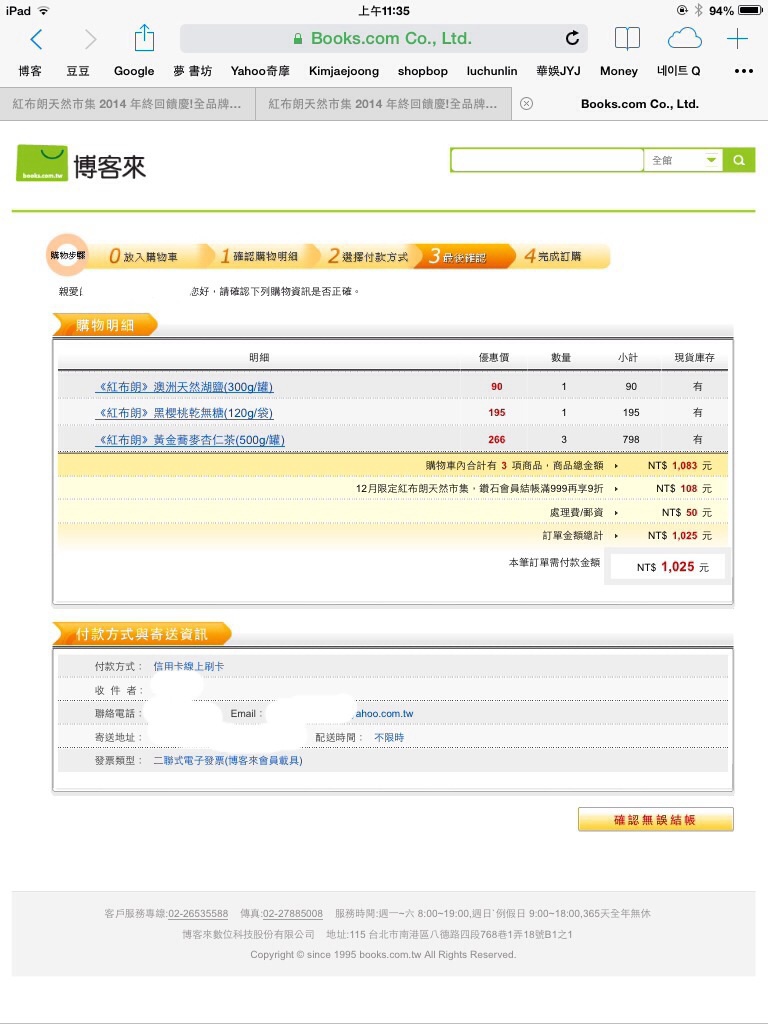Screen dimensions: 768x1024
Task: Click the 現貨庫存 column header
Action: (695, 357)
